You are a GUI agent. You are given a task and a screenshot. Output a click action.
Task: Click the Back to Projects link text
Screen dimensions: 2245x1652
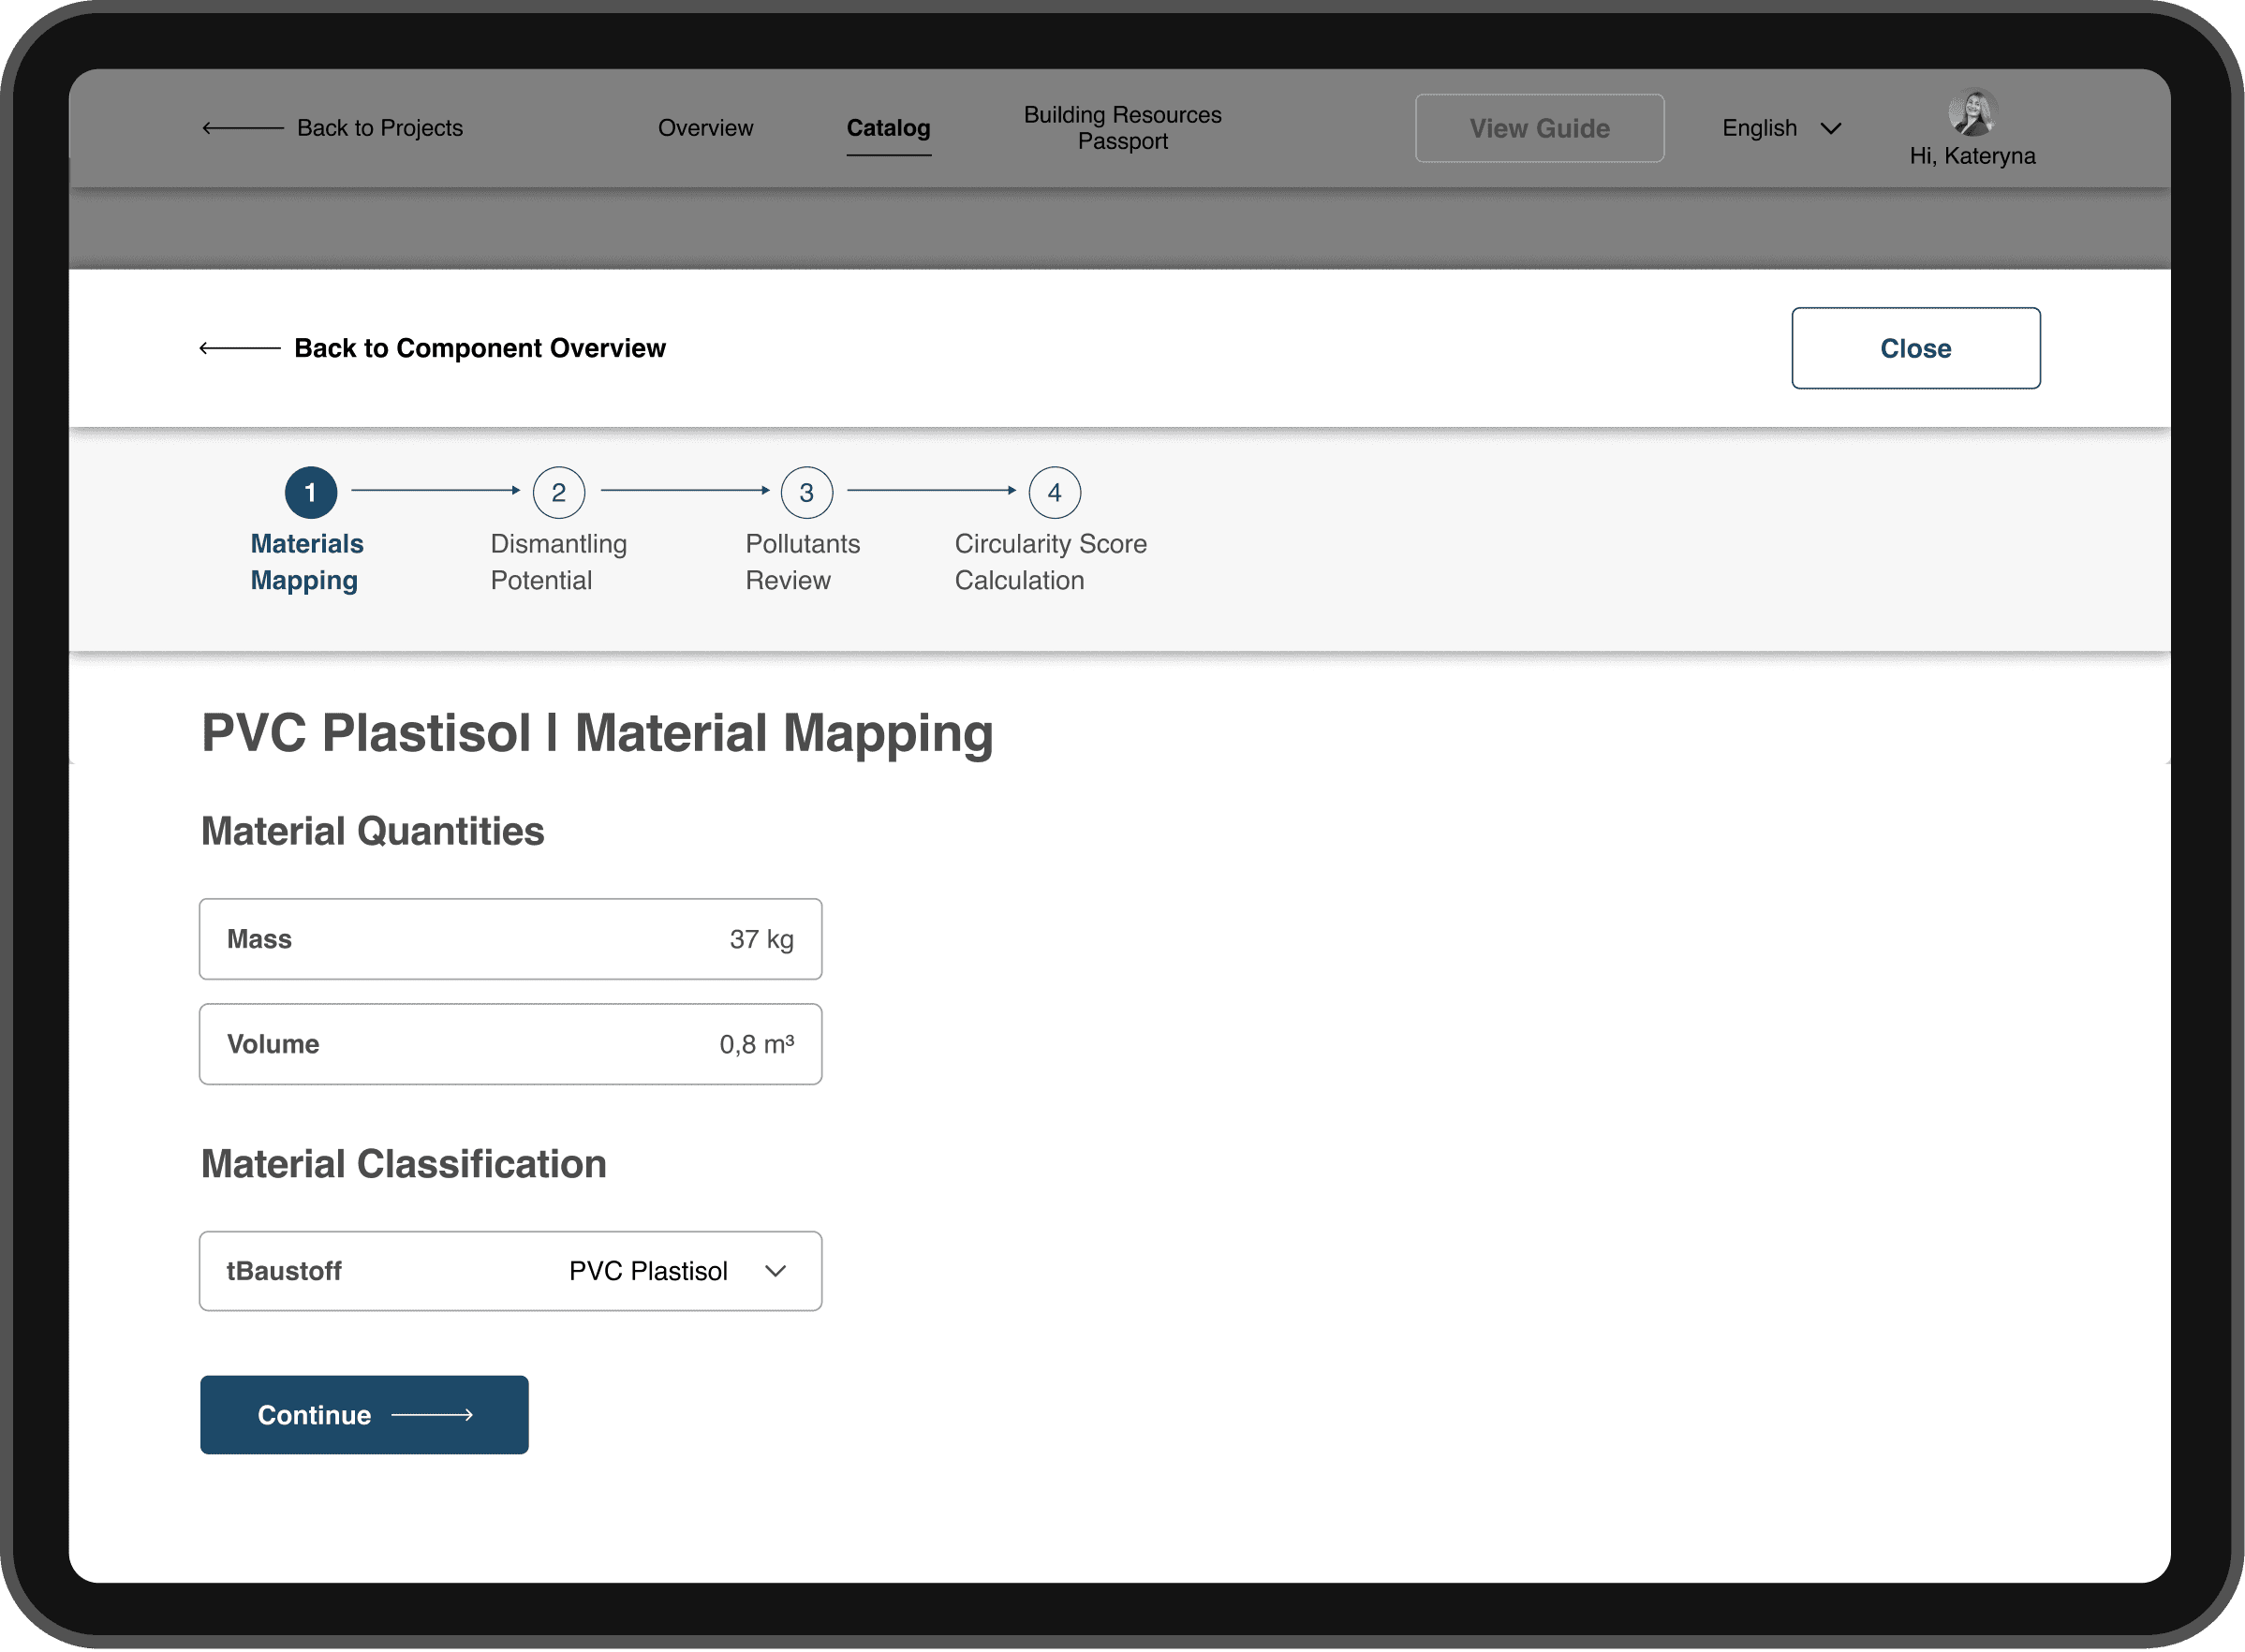click(380, 128)
